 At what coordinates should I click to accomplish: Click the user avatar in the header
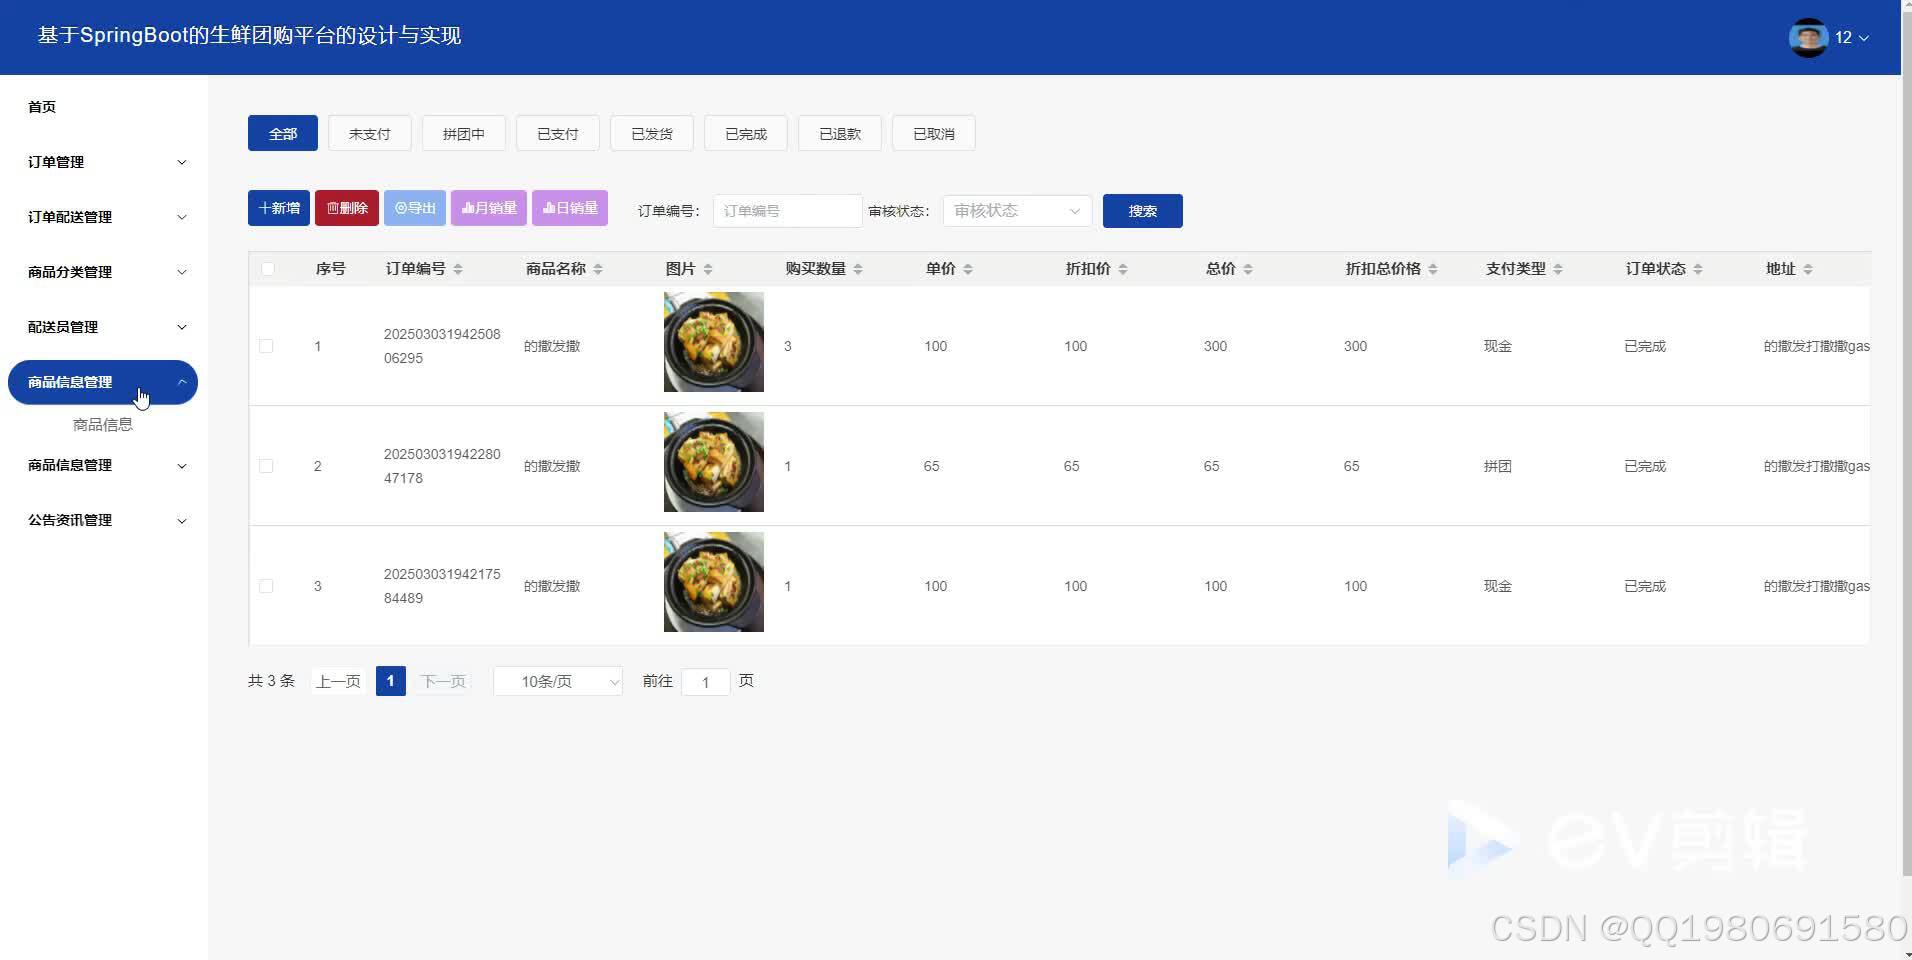click(x=1808, y=37)
